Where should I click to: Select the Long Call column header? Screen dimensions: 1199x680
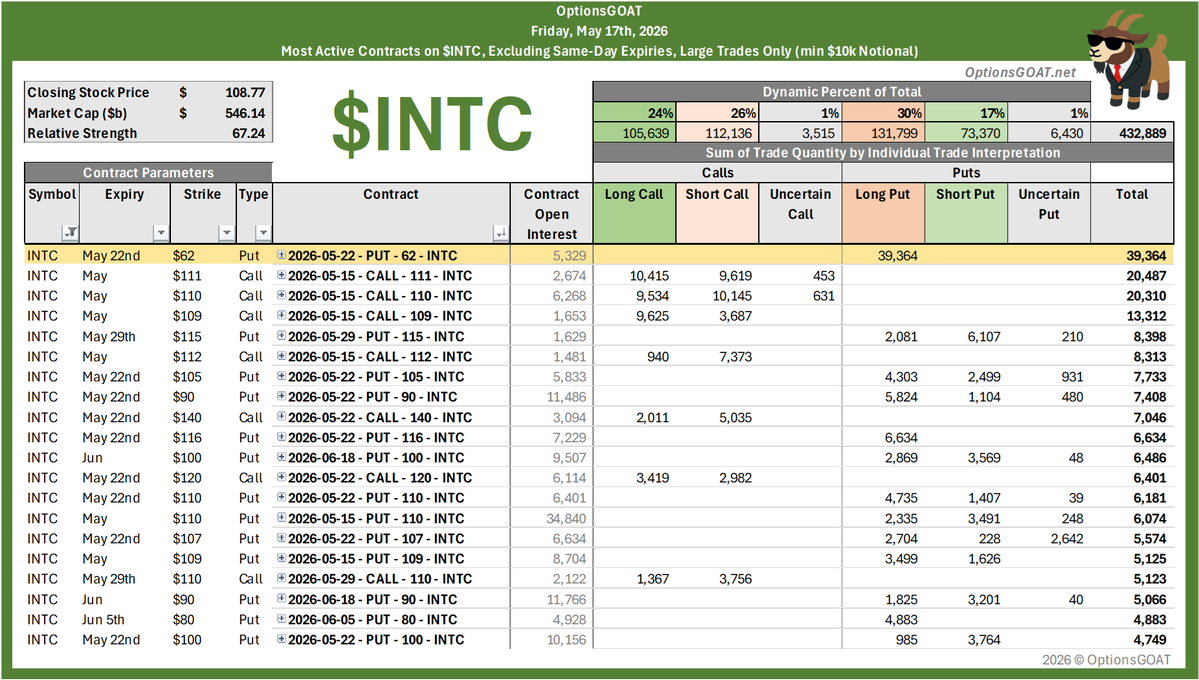pos(634,213)
